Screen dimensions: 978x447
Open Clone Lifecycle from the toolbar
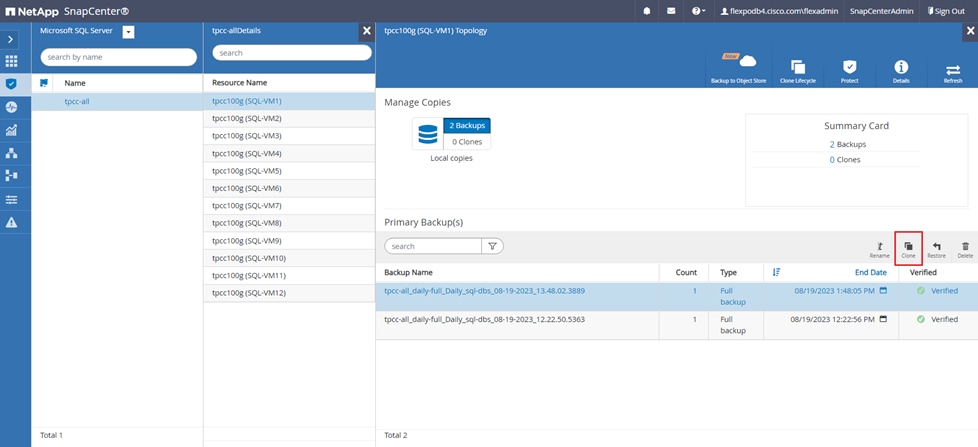(798, 71)
